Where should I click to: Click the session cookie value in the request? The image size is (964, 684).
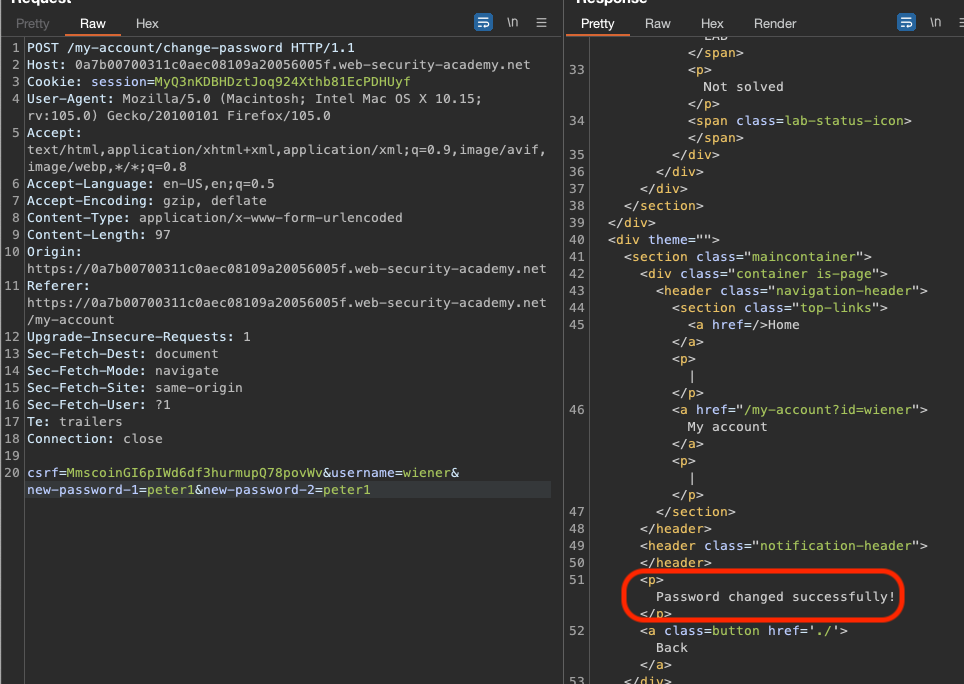point(282,81)
